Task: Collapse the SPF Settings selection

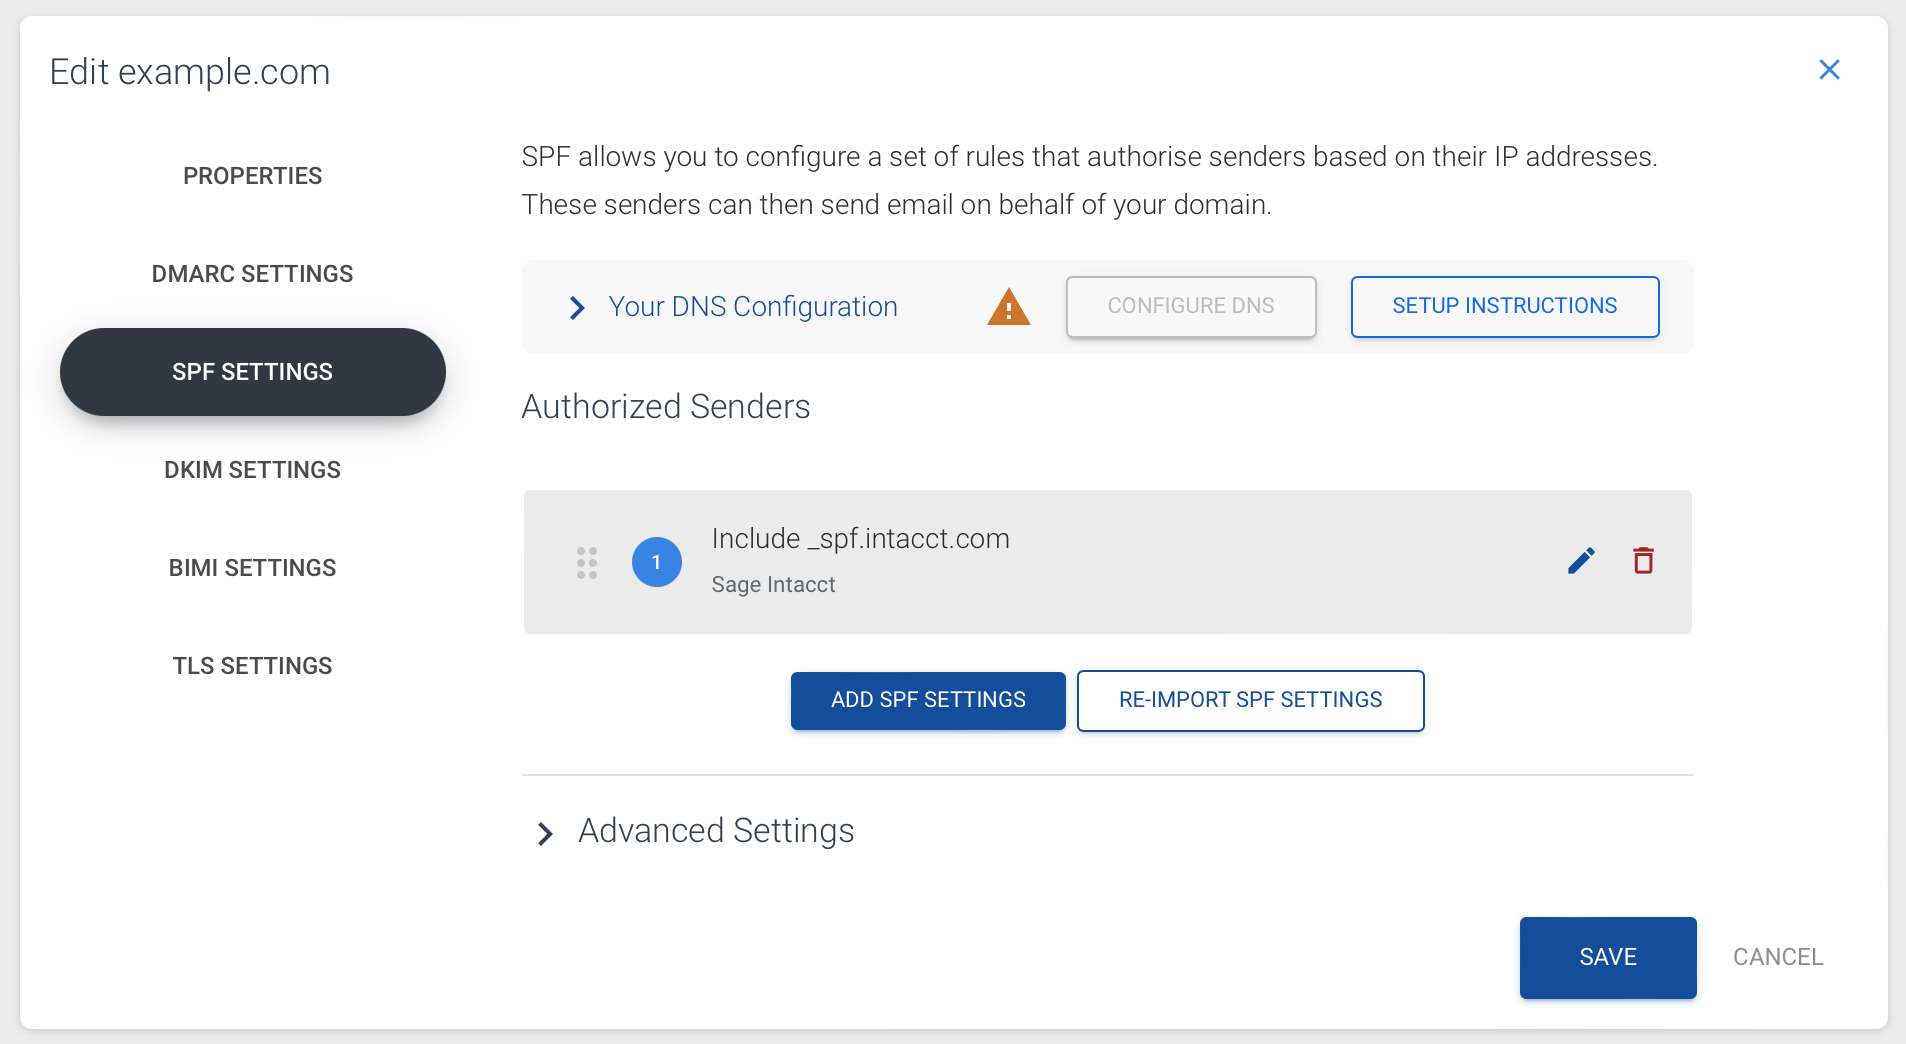Action: point(252,371)
